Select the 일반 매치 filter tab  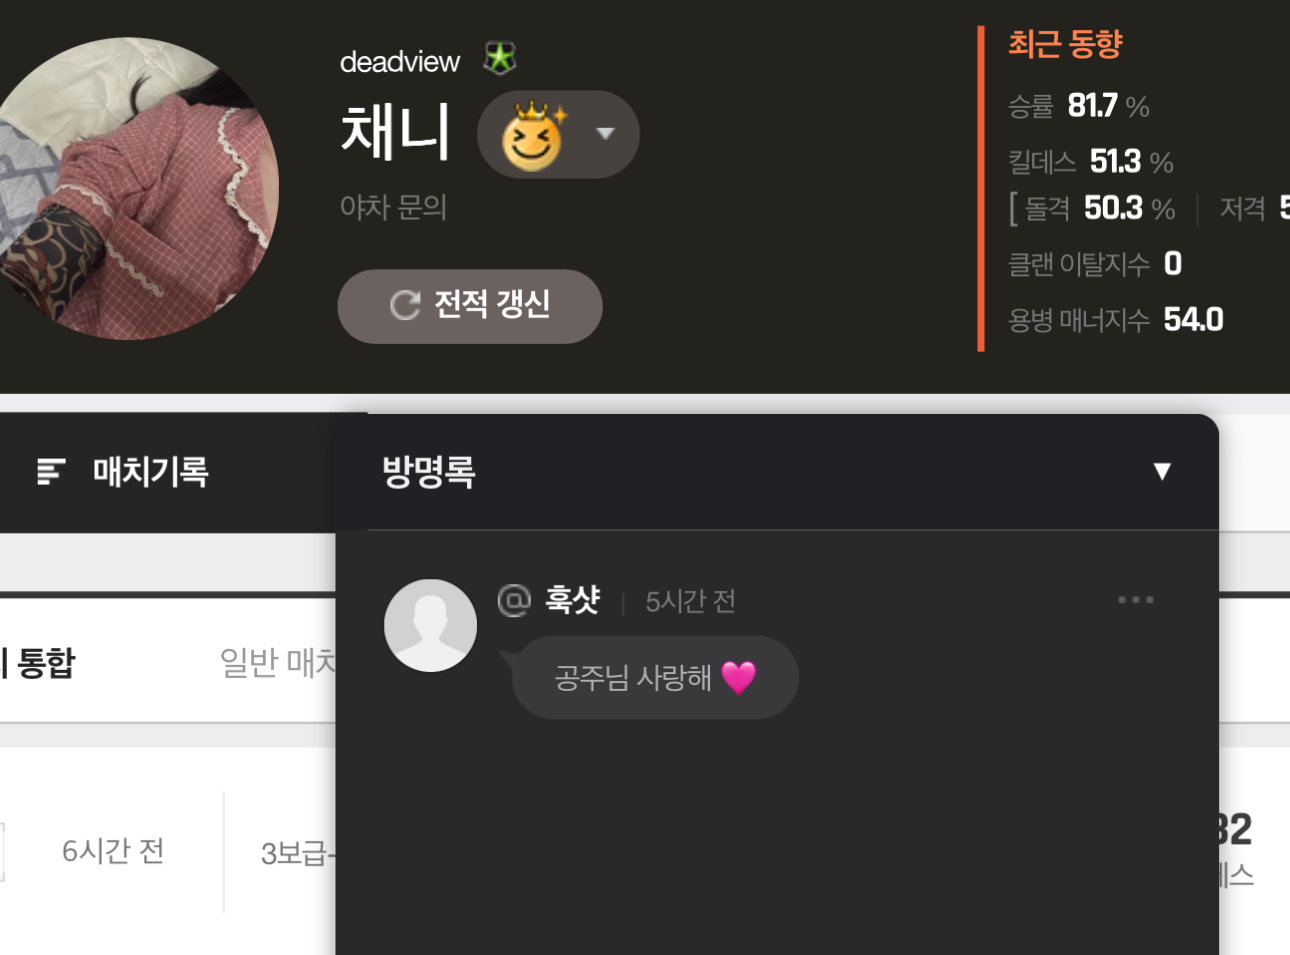(x=278, y=662)
